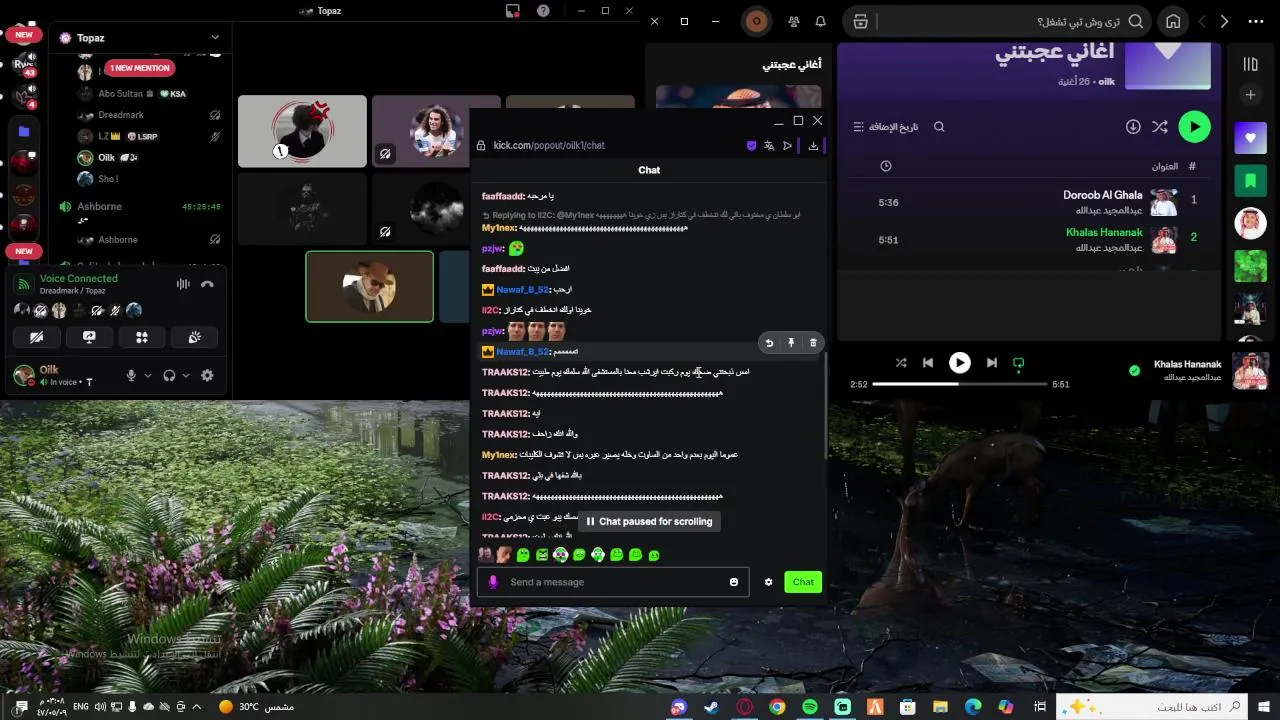Open the emoji picker in chat input
This screenshot has width=1280, height=720.
(734, 582)
